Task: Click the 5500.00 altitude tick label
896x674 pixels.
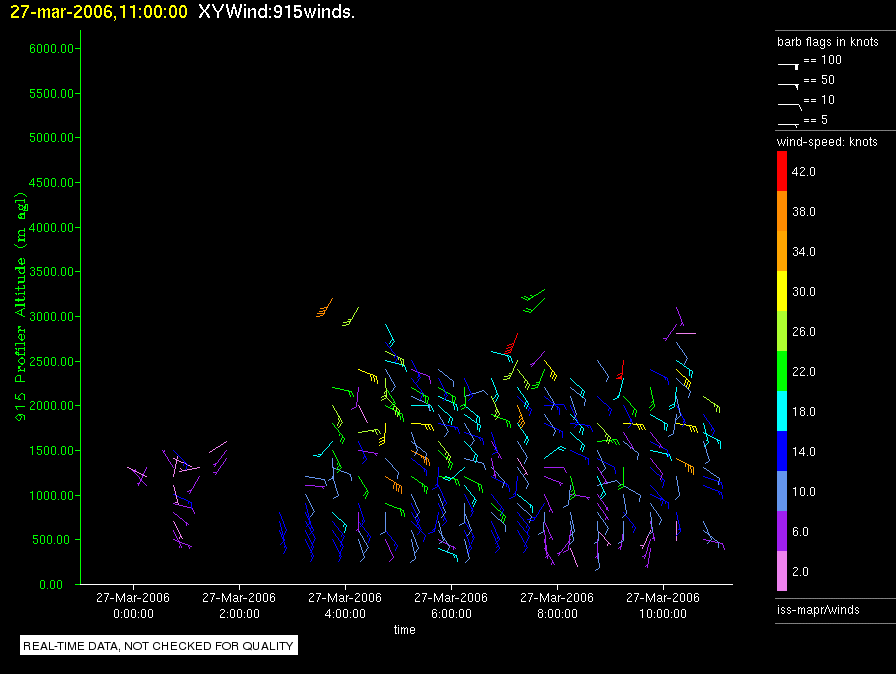Action: pos(51,94)
